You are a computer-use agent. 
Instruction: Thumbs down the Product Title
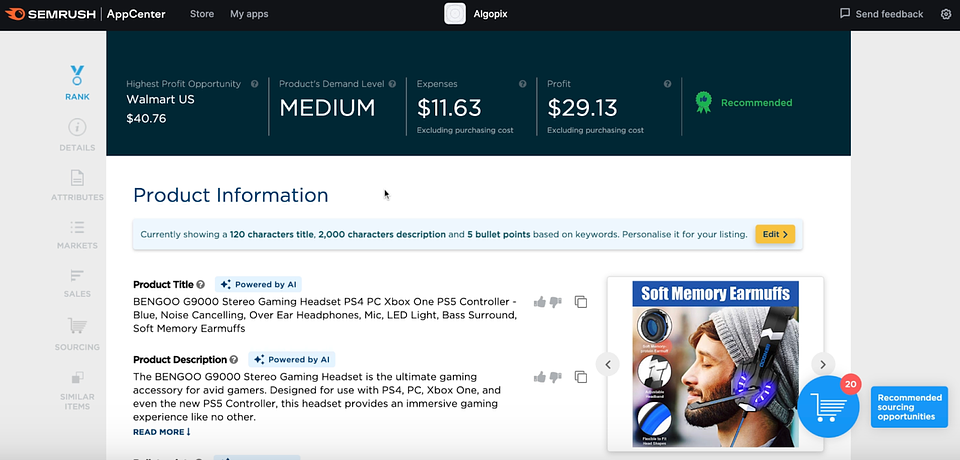pos(556,302)
